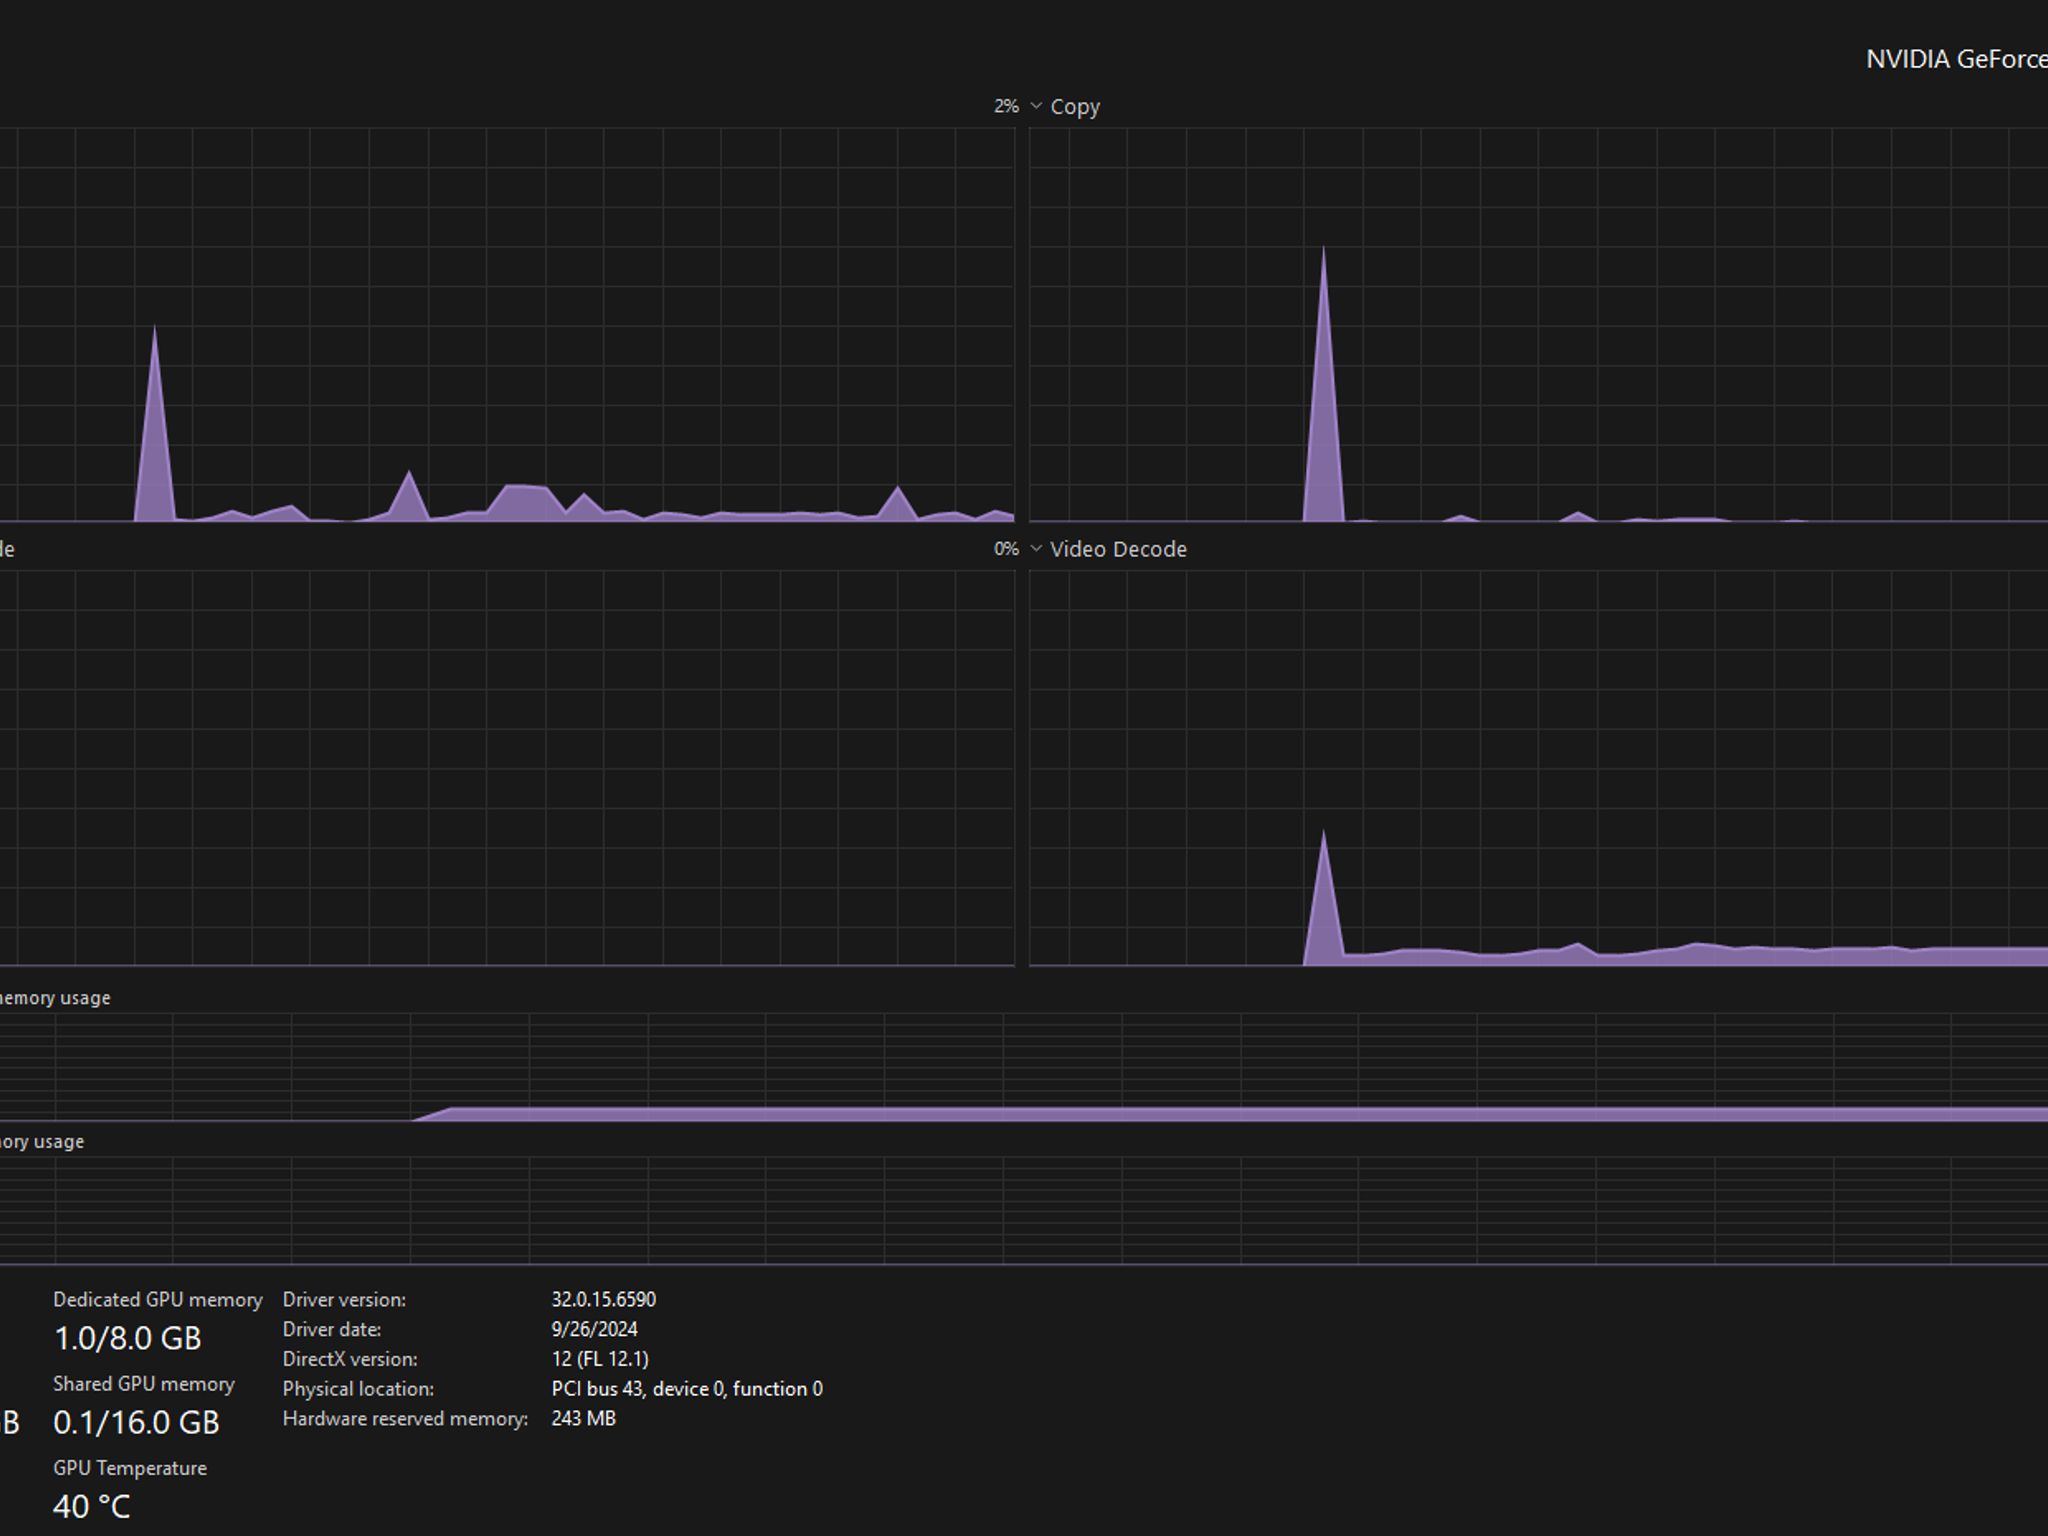Click the NVIDIA GeForce GPU name heading
This screenshot has height=1536, width=2048.
tap(1956, 59)
